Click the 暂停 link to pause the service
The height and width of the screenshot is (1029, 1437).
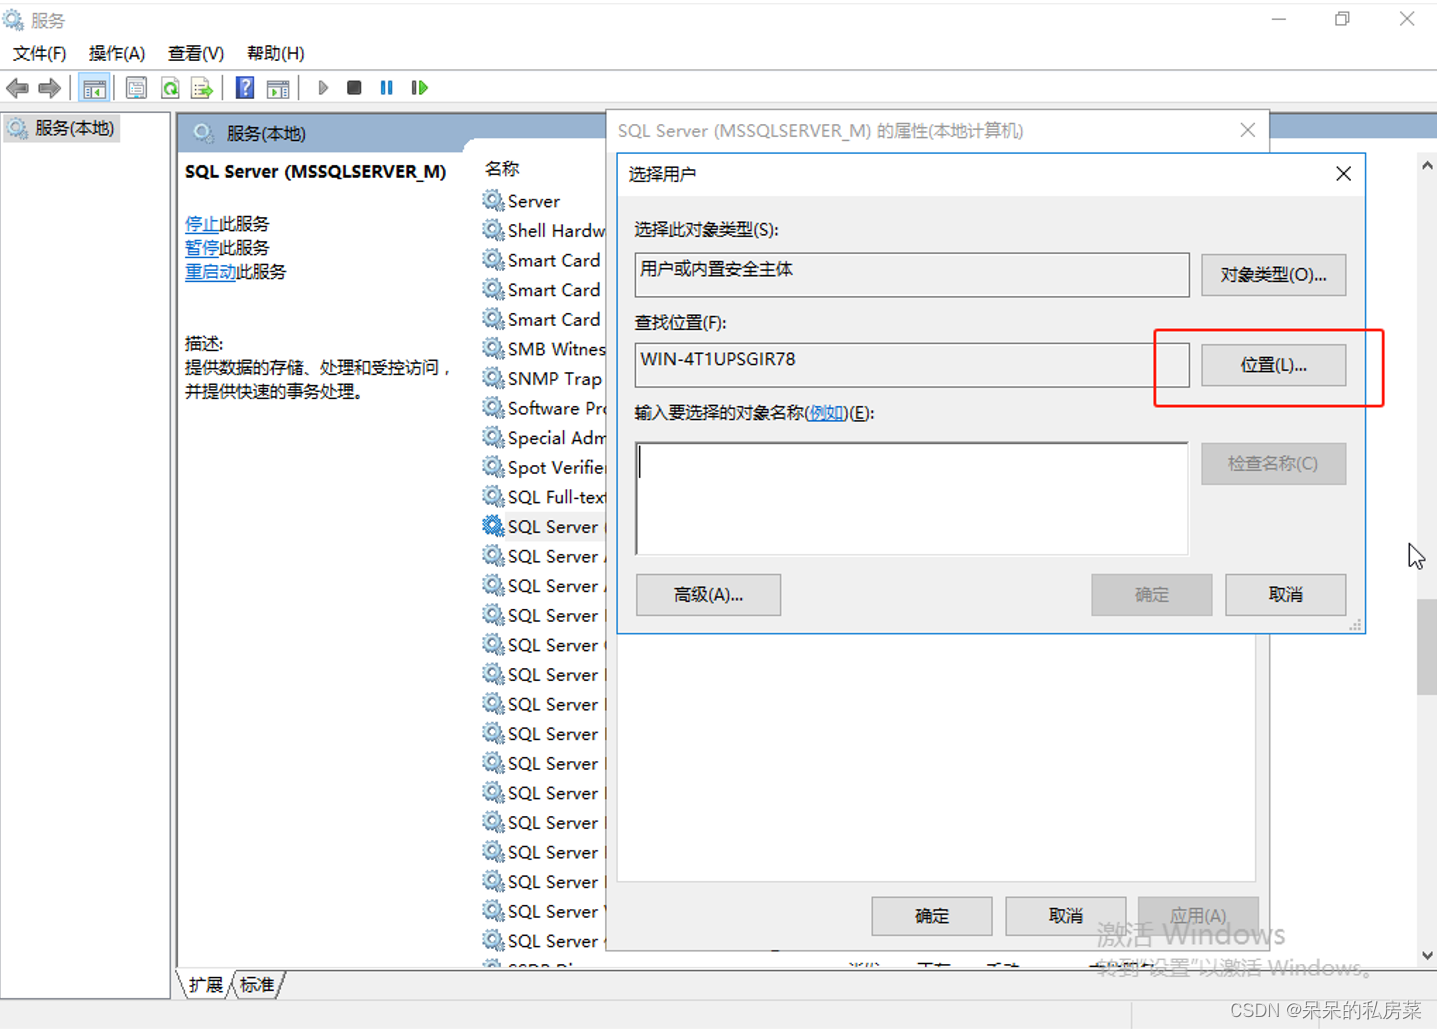[x=202, y=248]
